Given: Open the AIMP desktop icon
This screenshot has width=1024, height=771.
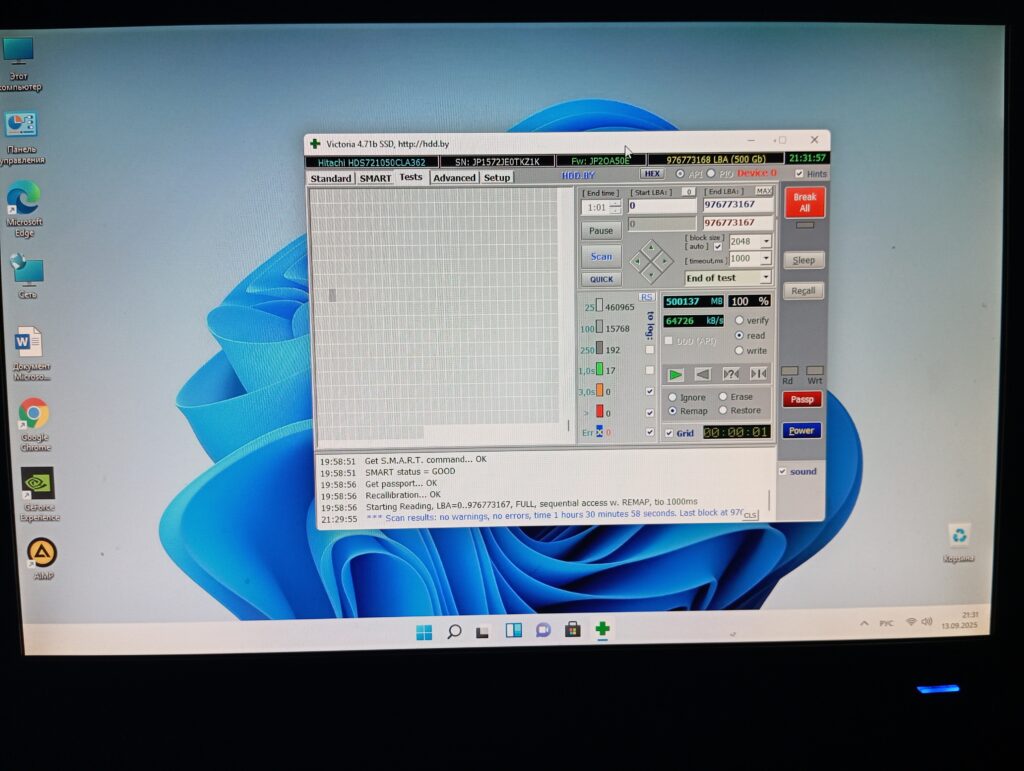Looking at the screenshot, I should tap(42, 558).
